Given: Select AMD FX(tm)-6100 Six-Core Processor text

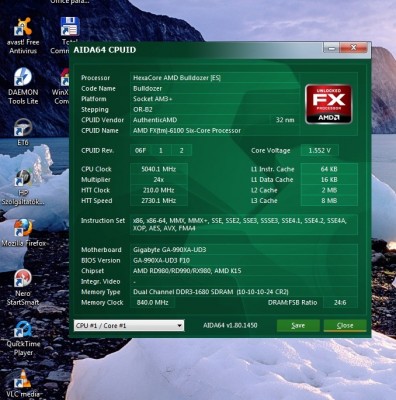Looking at the screenshot, I should [x=187, y=131].
